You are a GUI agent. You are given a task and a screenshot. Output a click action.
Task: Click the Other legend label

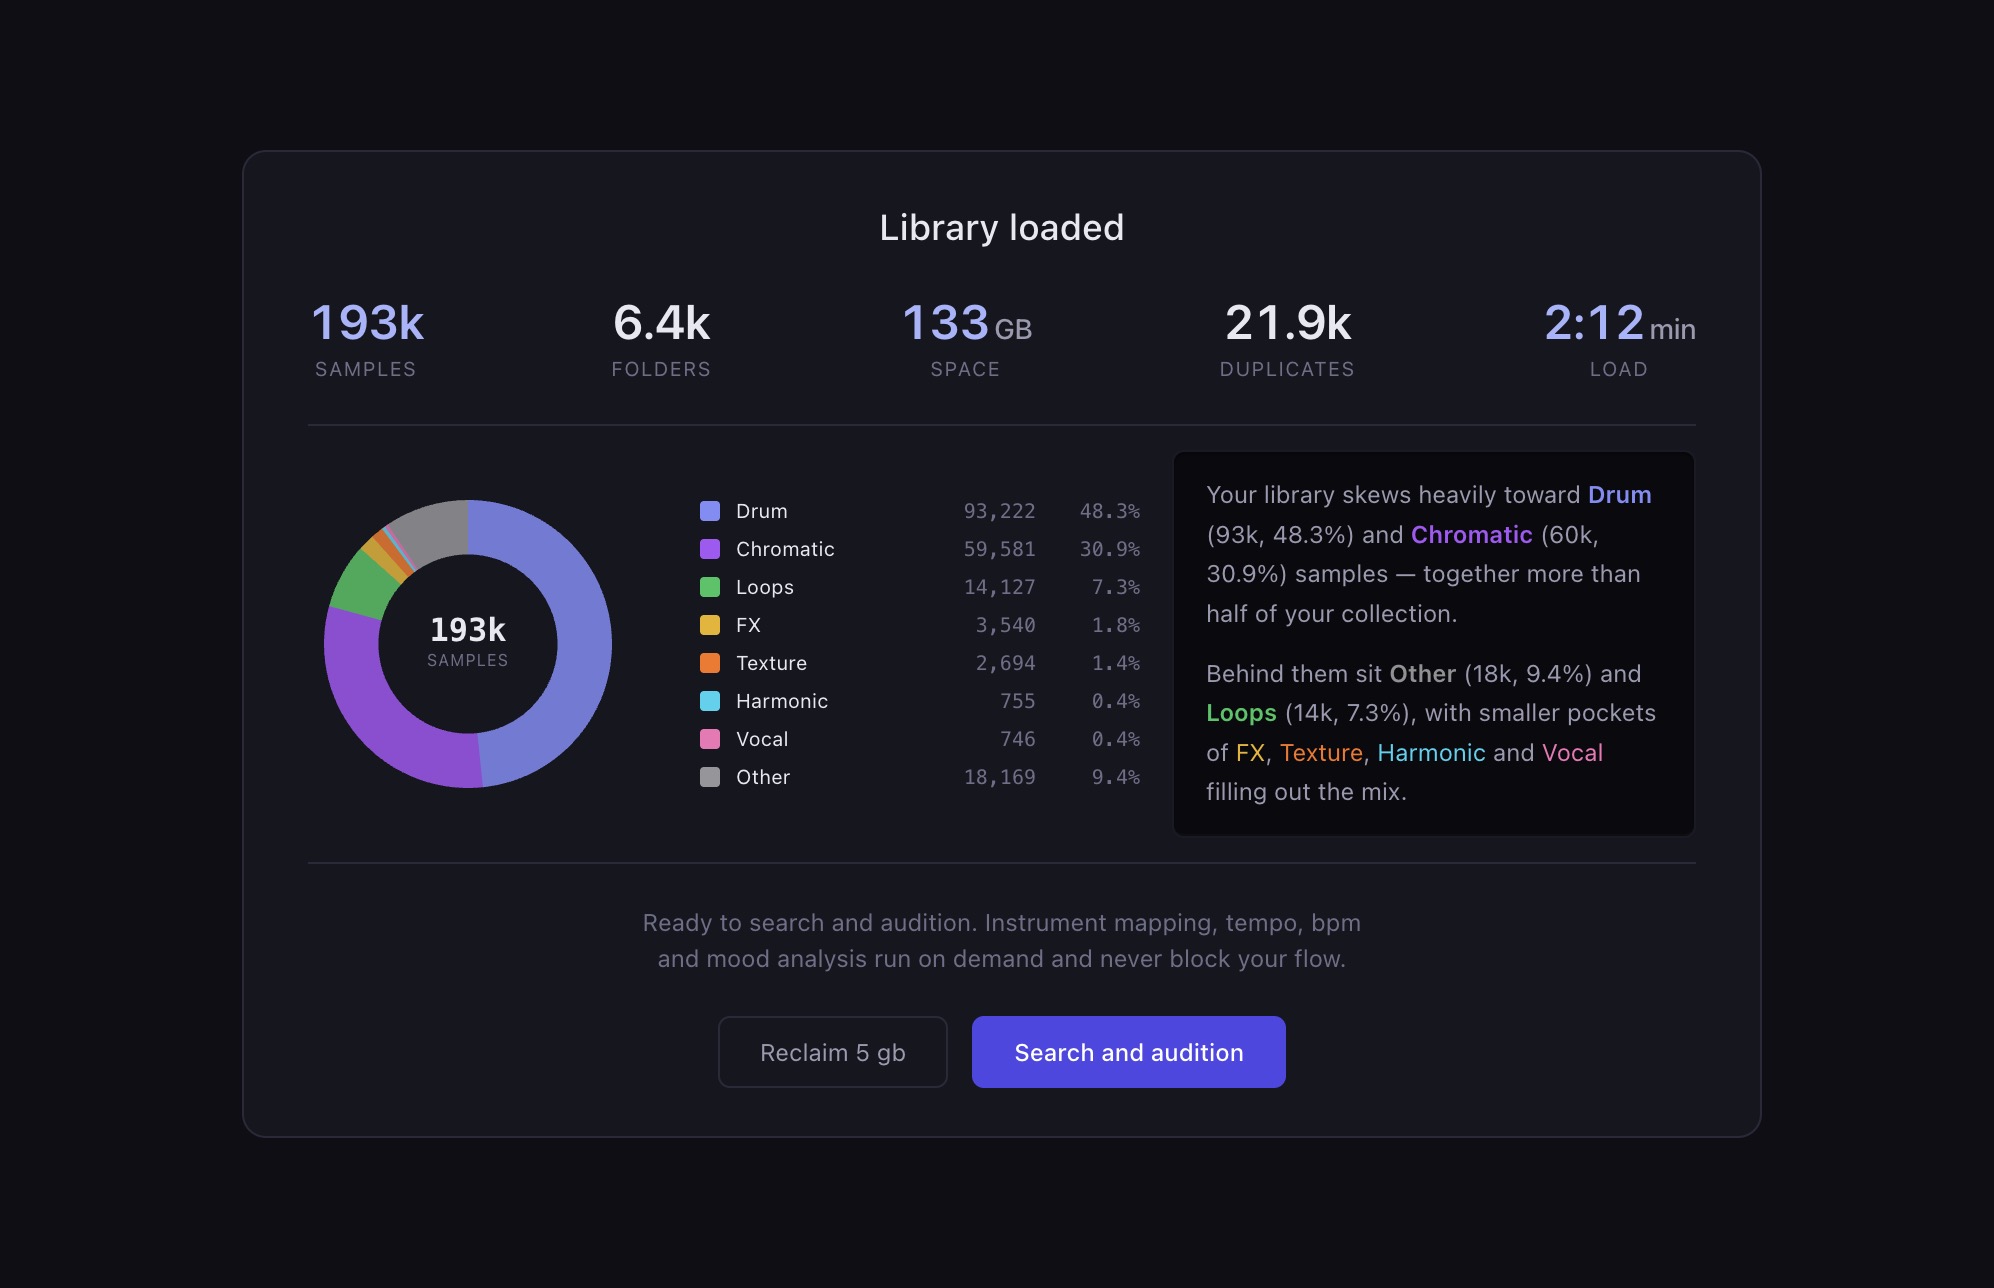coord(763,777)
